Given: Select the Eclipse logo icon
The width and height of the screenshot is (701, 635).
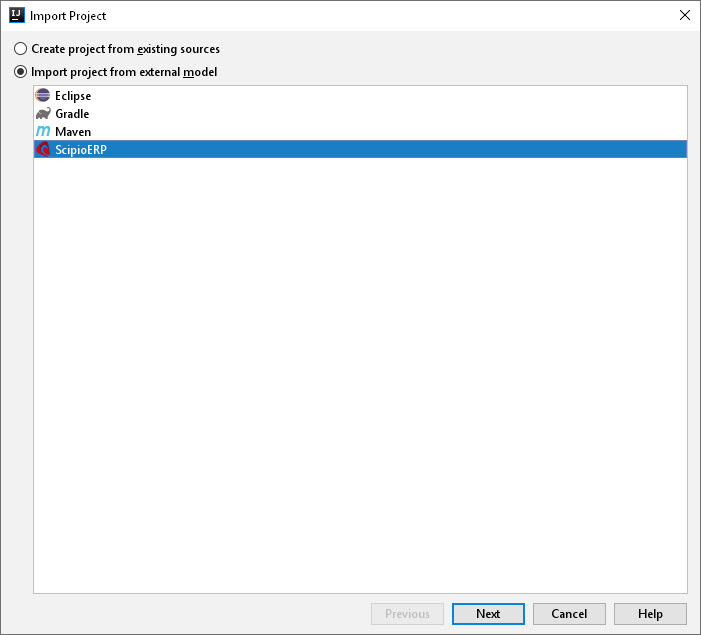Looking at the screenshot, I should point(43,95).
